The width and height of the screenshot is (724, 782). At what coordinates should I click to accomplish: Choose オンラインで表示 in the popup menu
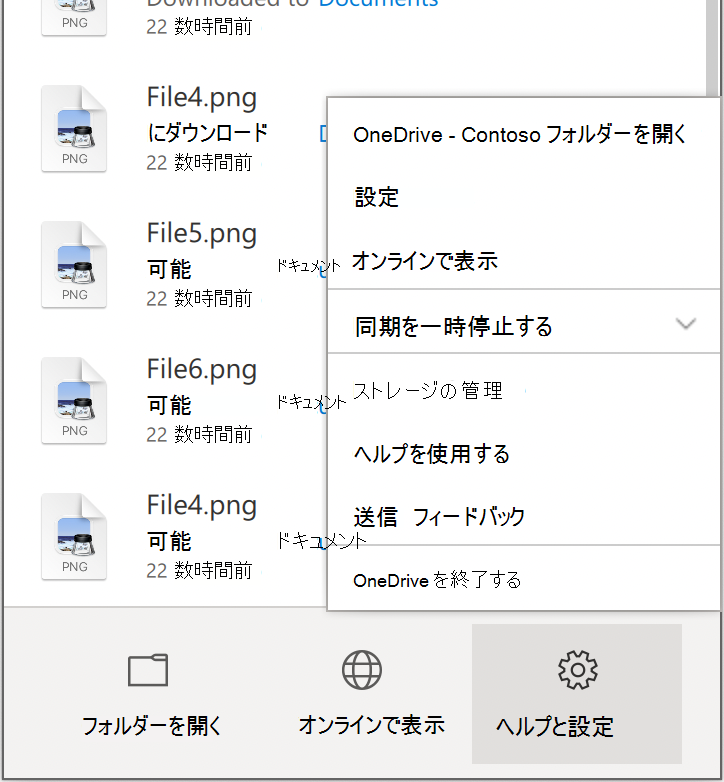[x=524, y=260]
